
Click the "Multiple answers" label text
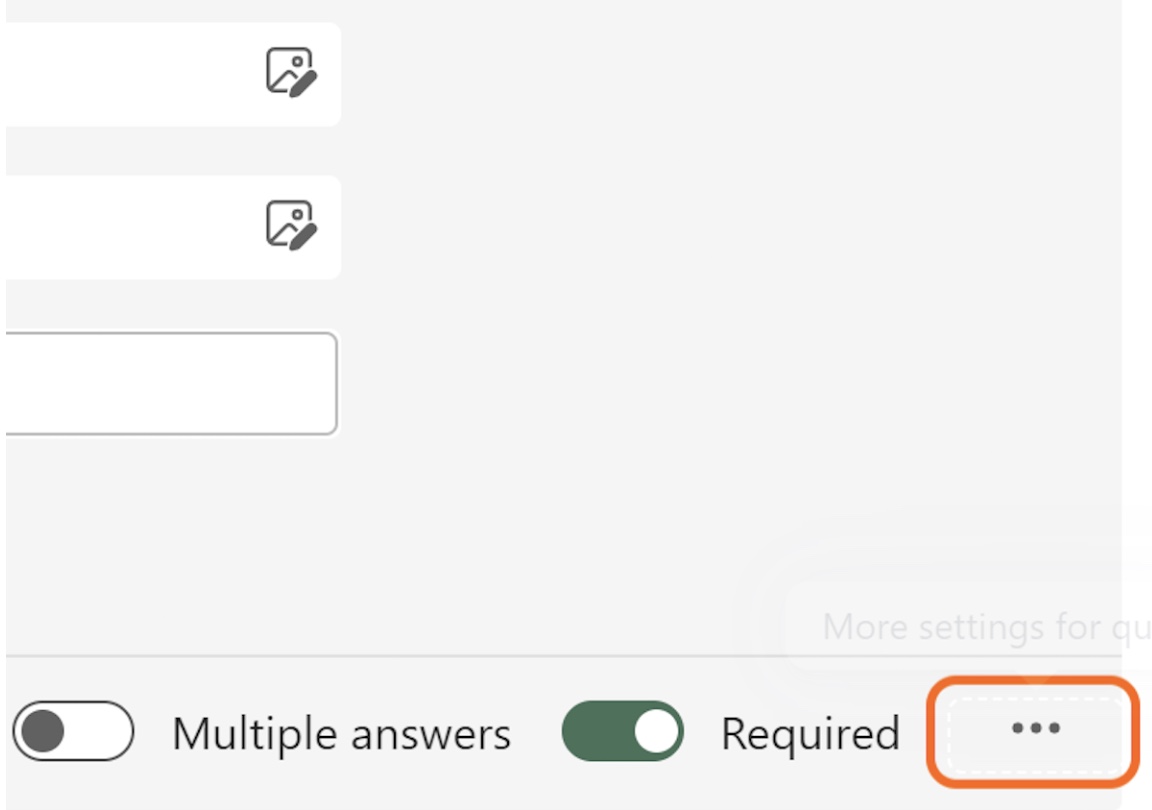pyautogui.click(x=341, y=734)
